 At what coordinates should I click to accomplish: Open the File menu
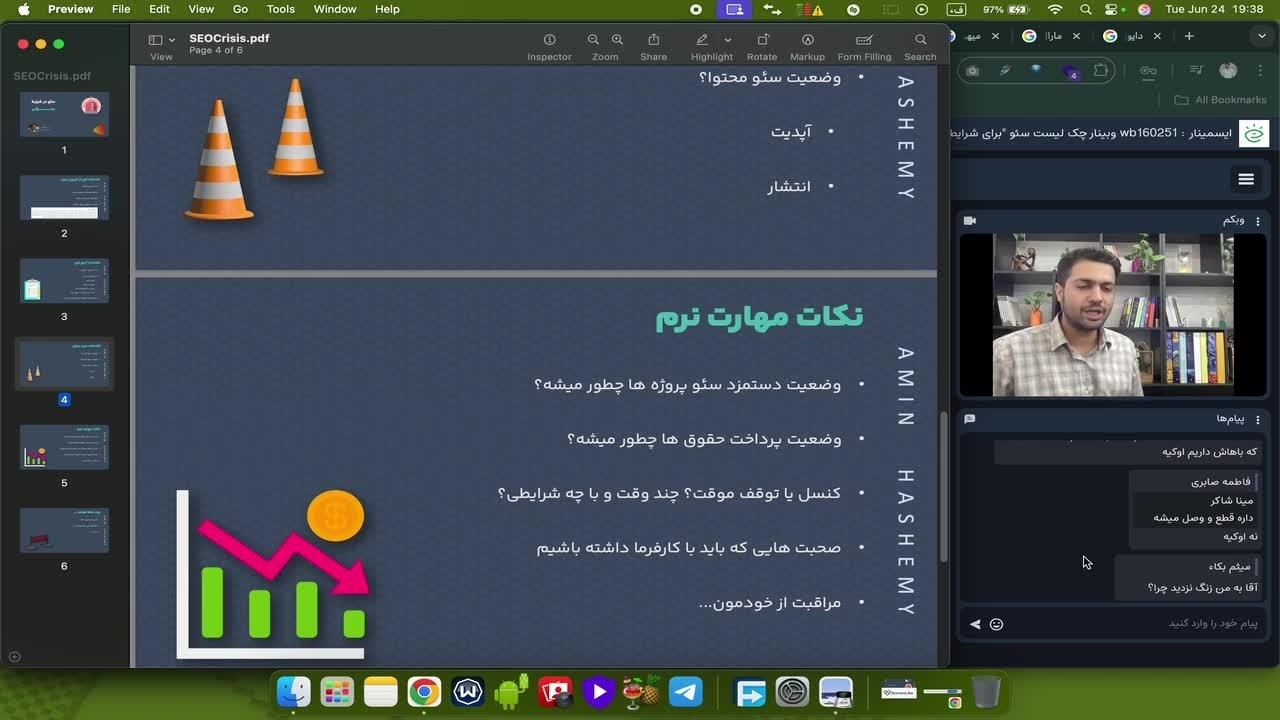coord(121,9)
